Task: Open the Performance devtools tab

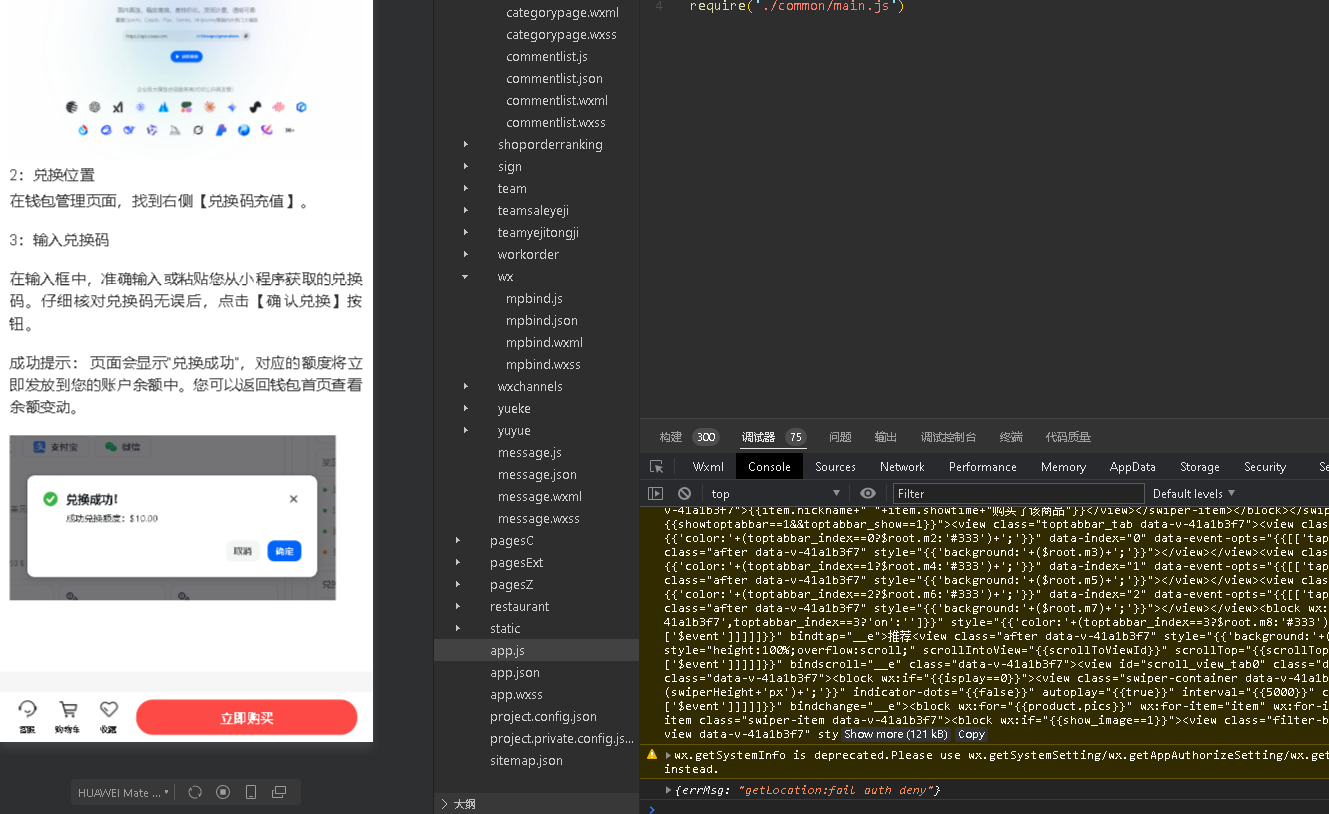Action: tap(982, 467)
